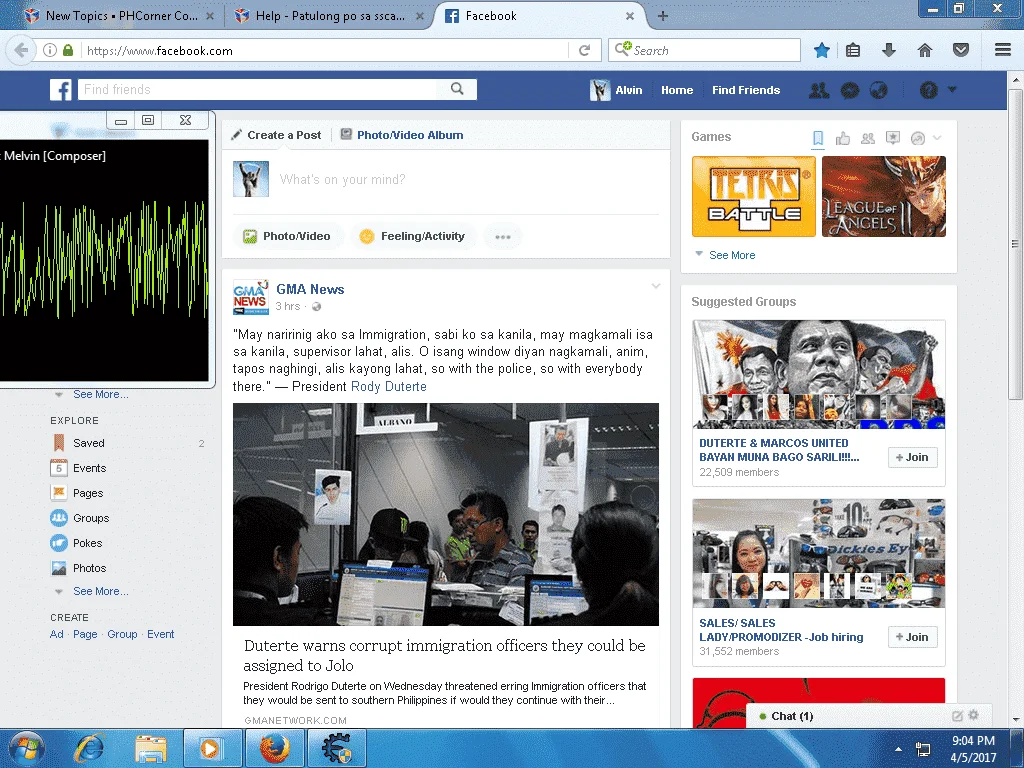Select the Create a Post tab
This screenshot has height=768, width=1024.
pos(276,135)
